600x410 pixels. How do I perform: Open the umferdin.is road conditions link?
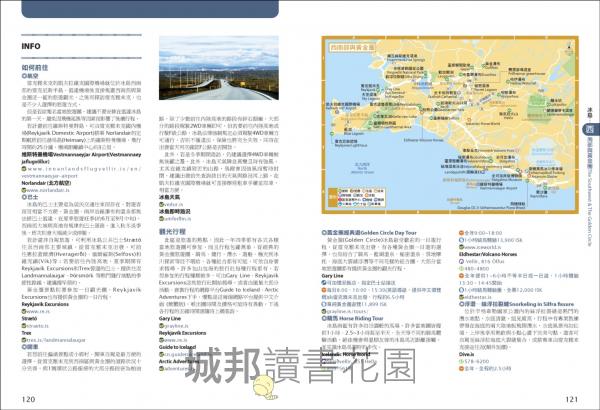[x=177, y=219]
